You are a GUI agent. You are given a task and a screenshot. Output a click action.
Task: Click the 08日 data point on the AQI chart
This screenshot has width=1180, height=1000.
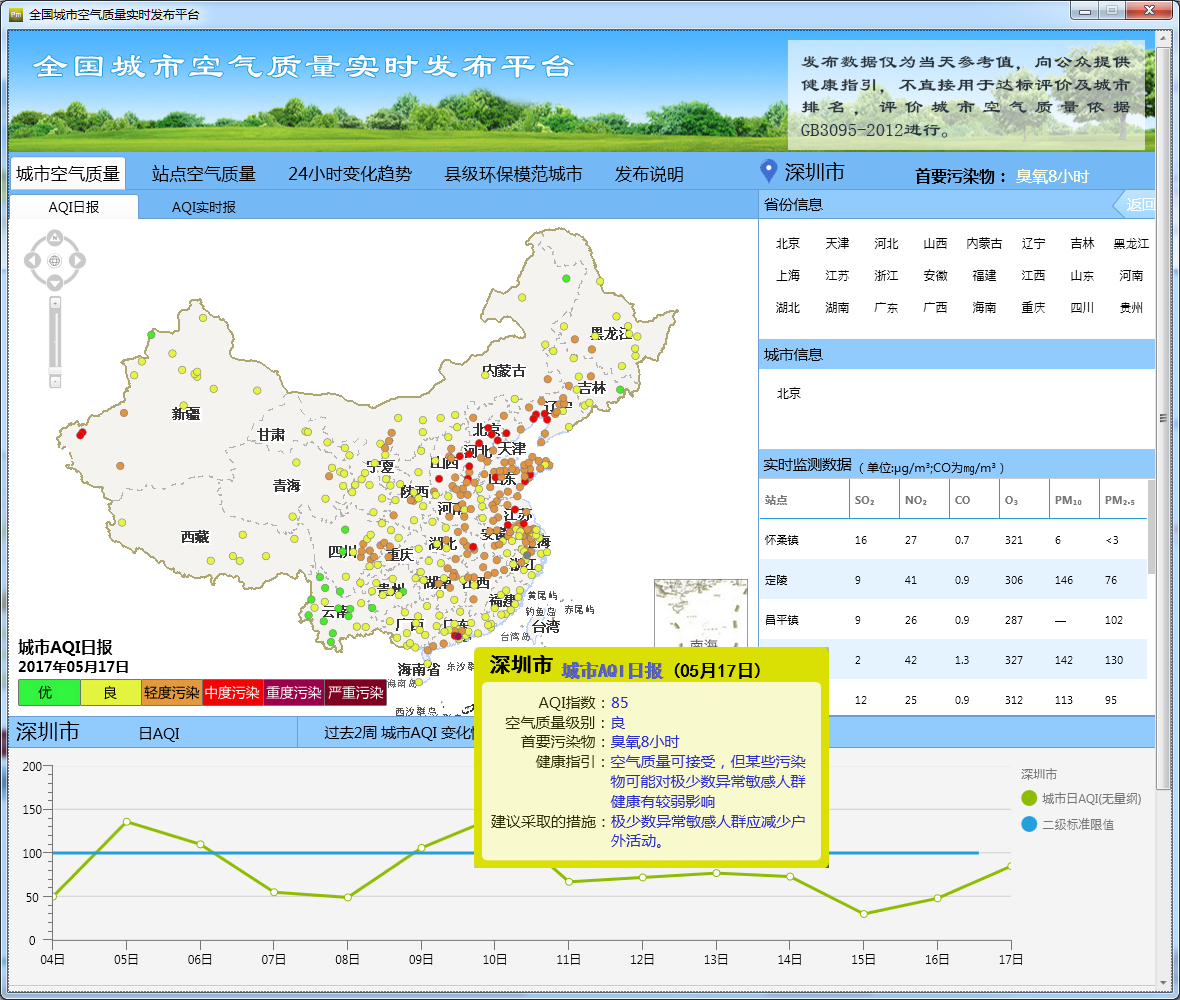[x=348, y=897]
